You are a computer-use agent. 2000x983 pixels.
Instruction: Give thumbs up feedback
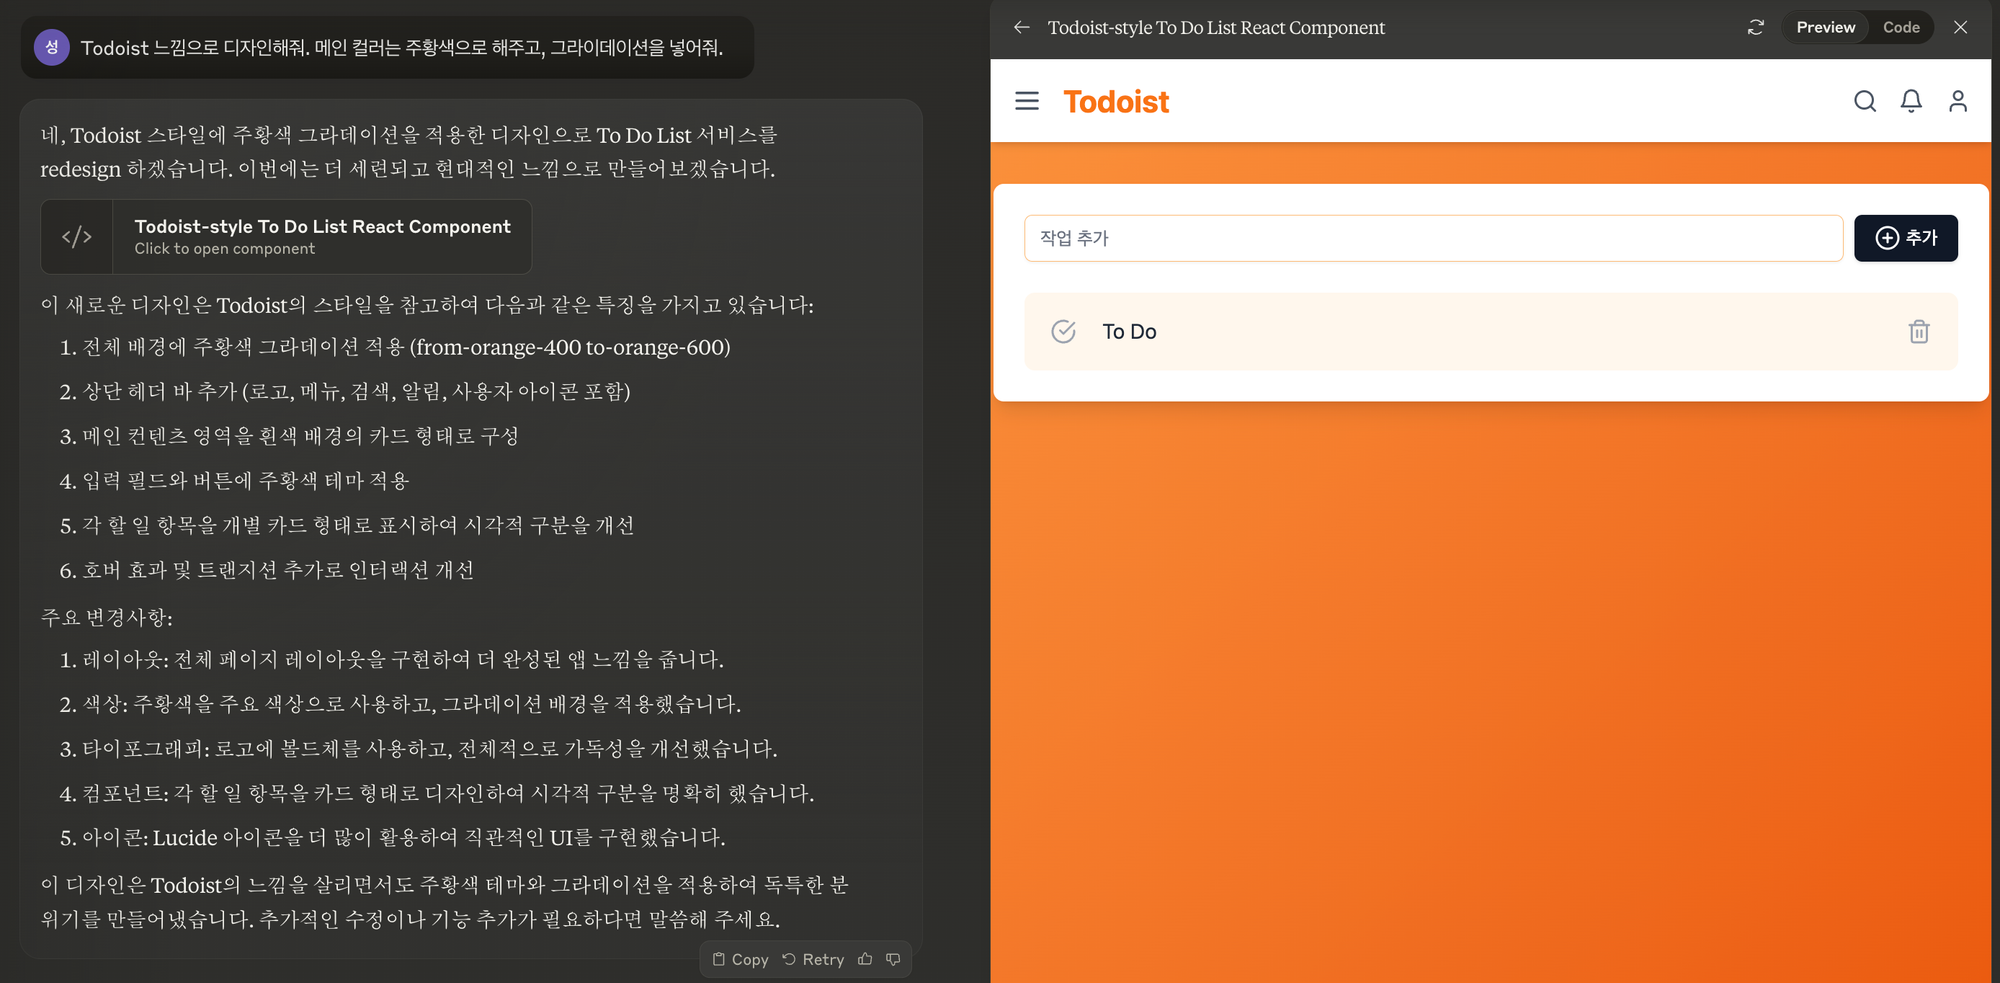[x=865, y=959]
